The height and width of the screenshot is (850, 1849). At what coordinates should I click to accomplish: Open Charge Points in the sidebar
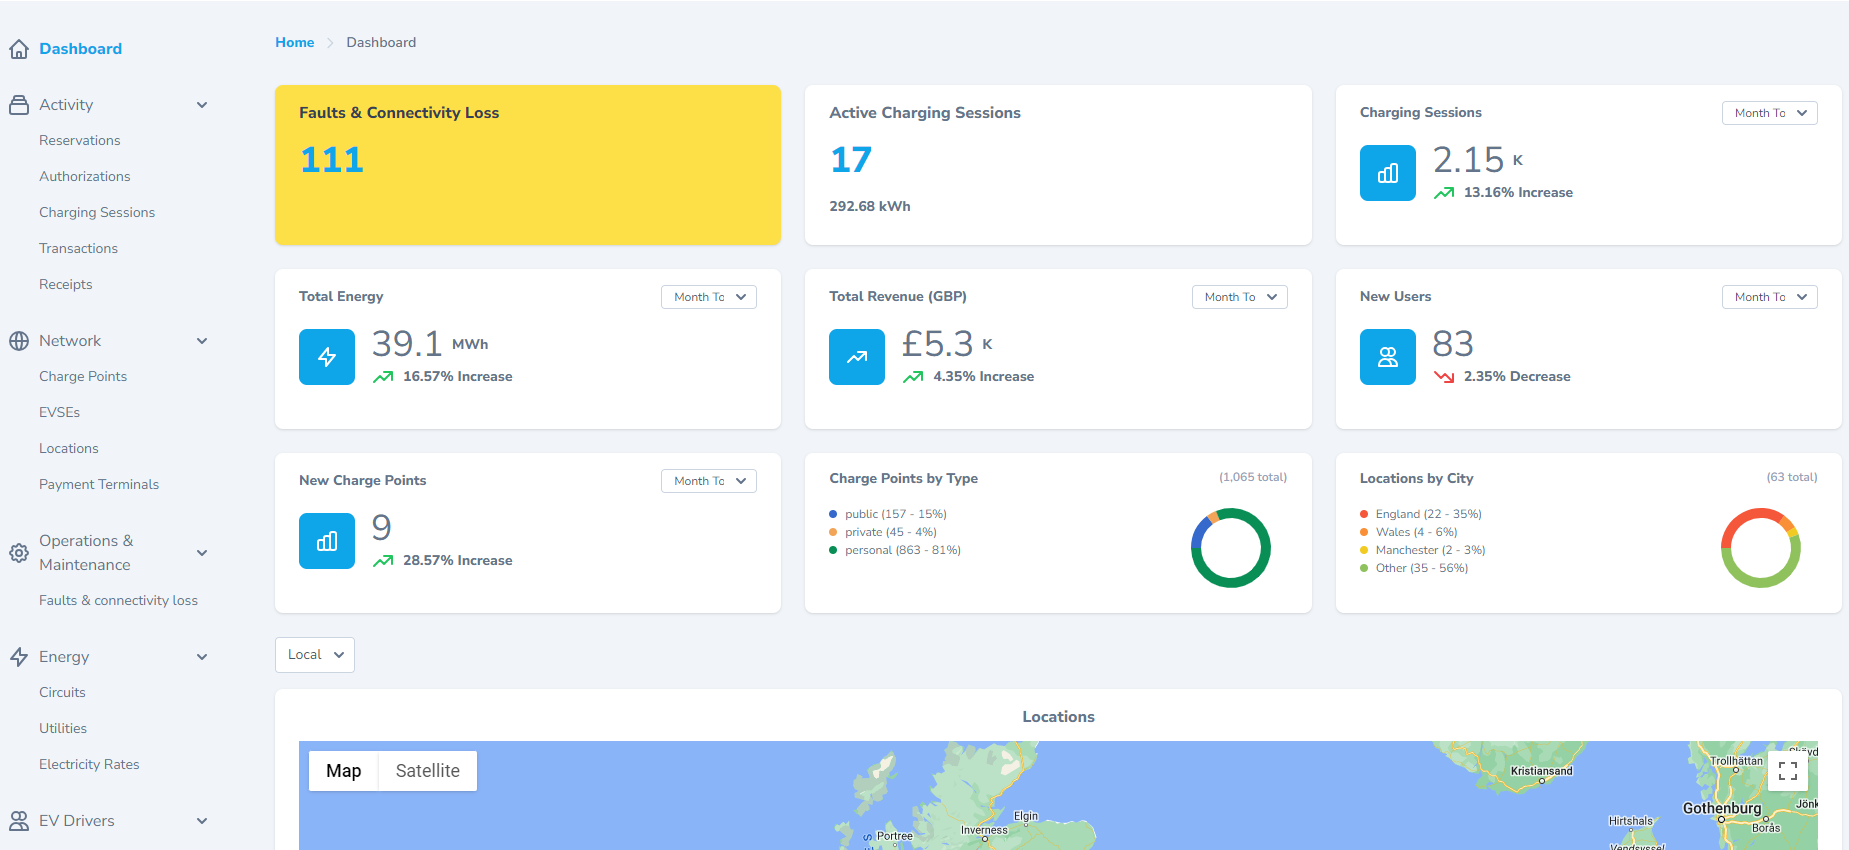83,377
